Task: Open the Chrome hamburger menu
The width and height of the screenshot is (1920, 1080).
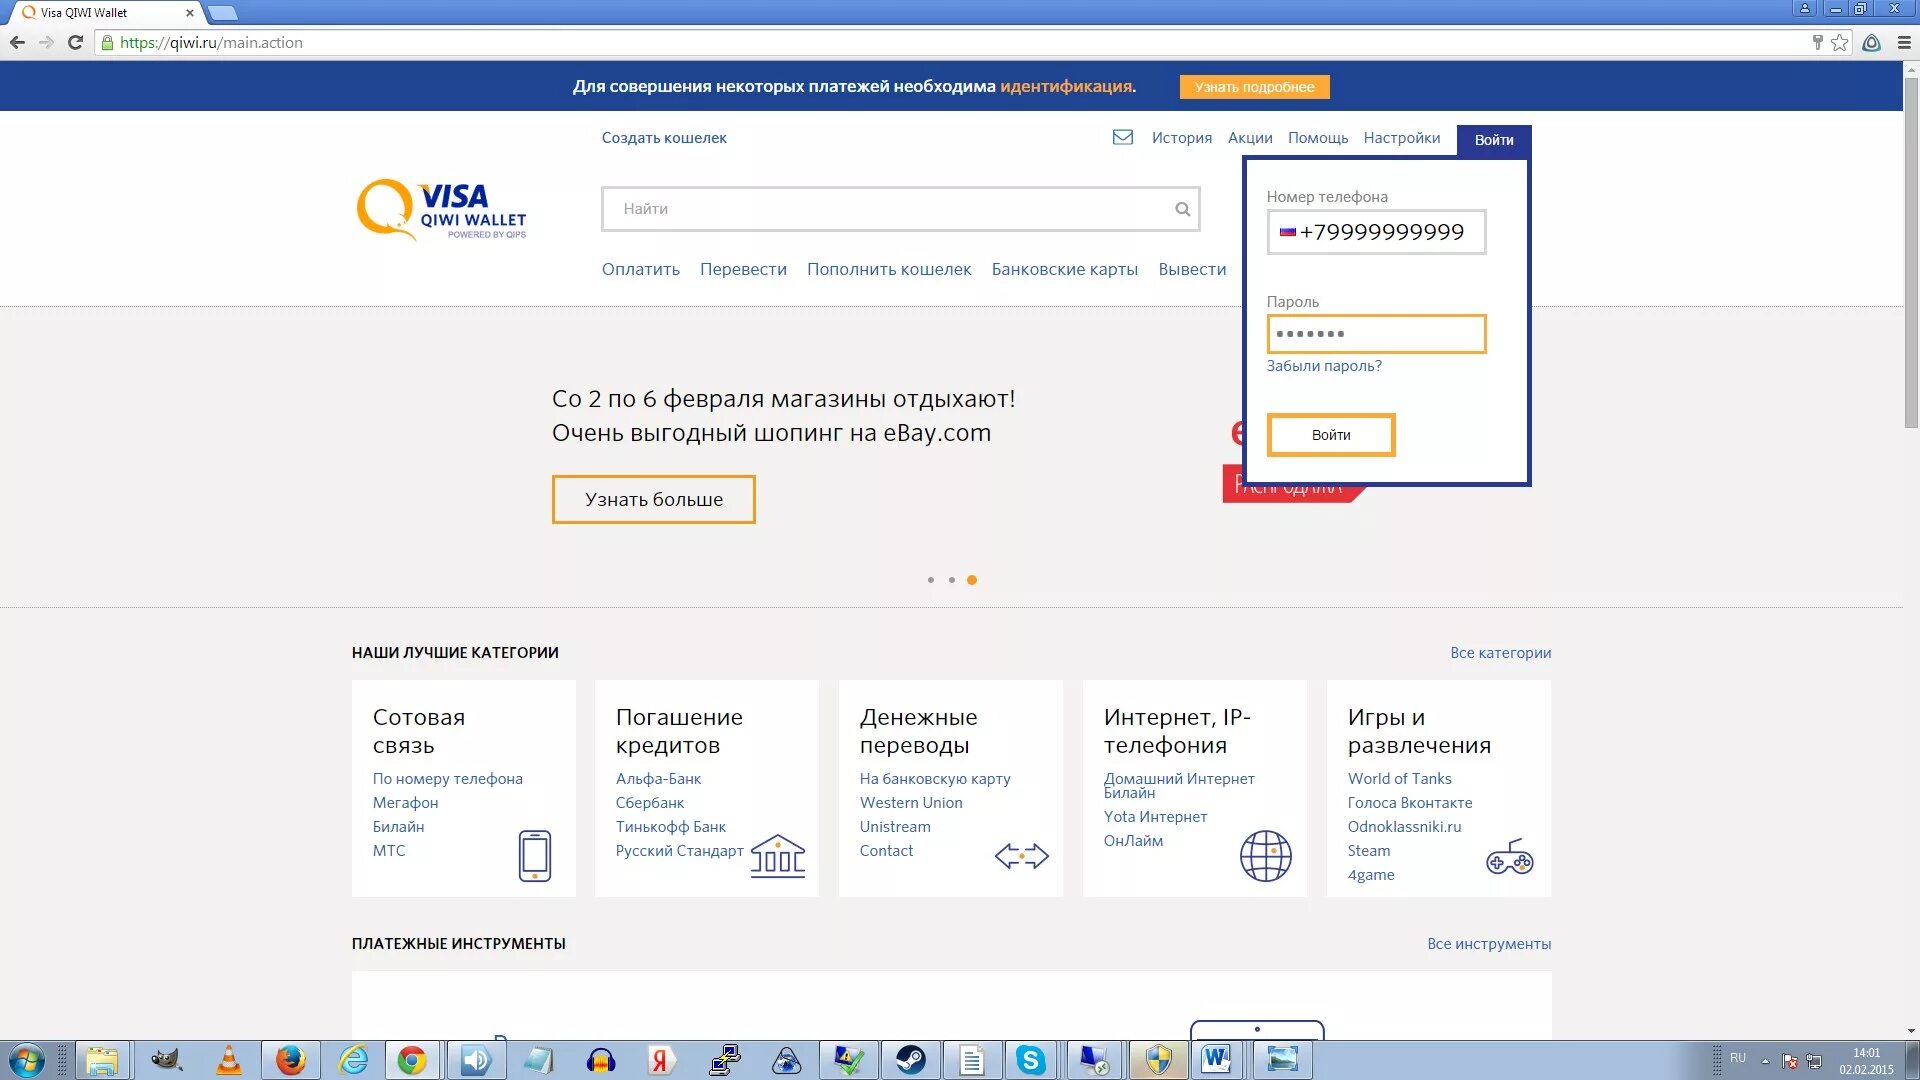Action: [x=1904, y=42]
